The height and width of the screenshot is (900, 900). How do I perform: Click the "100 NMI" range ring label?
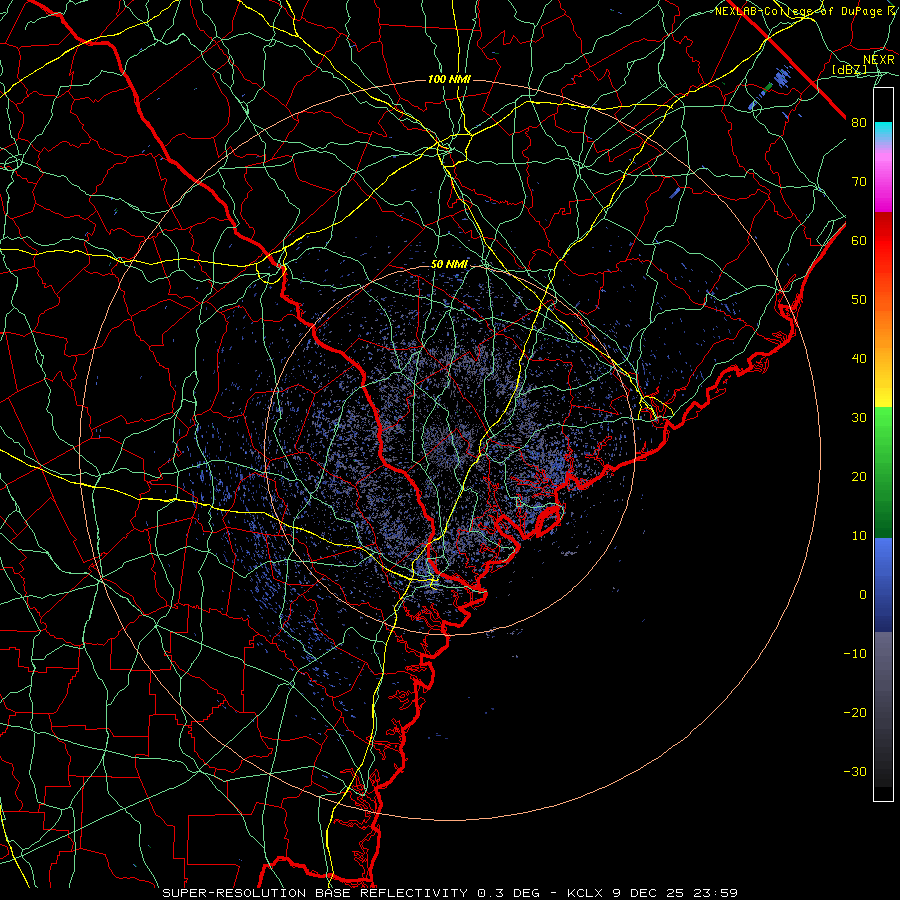pyautogui.click(x=449, y=79)
